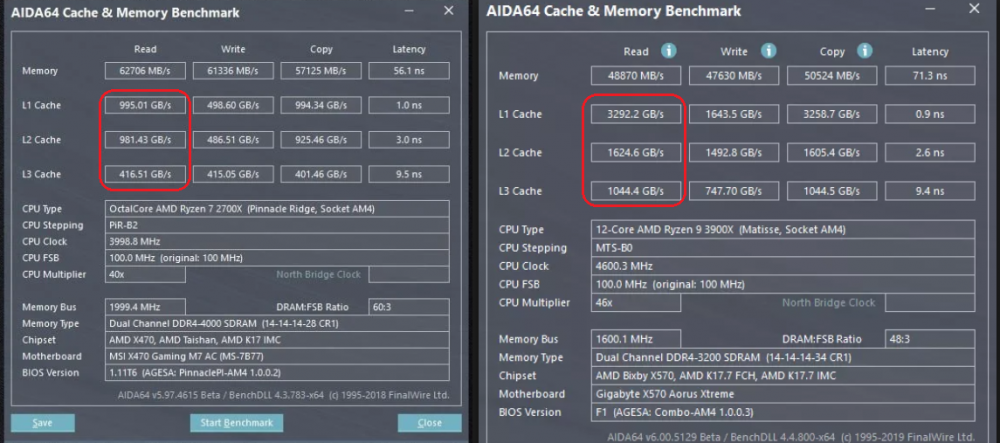Select L3 Cache read value 416.51 GB/s
Image resolution: width=1000 pixels, height=443 pixels.
145,174
